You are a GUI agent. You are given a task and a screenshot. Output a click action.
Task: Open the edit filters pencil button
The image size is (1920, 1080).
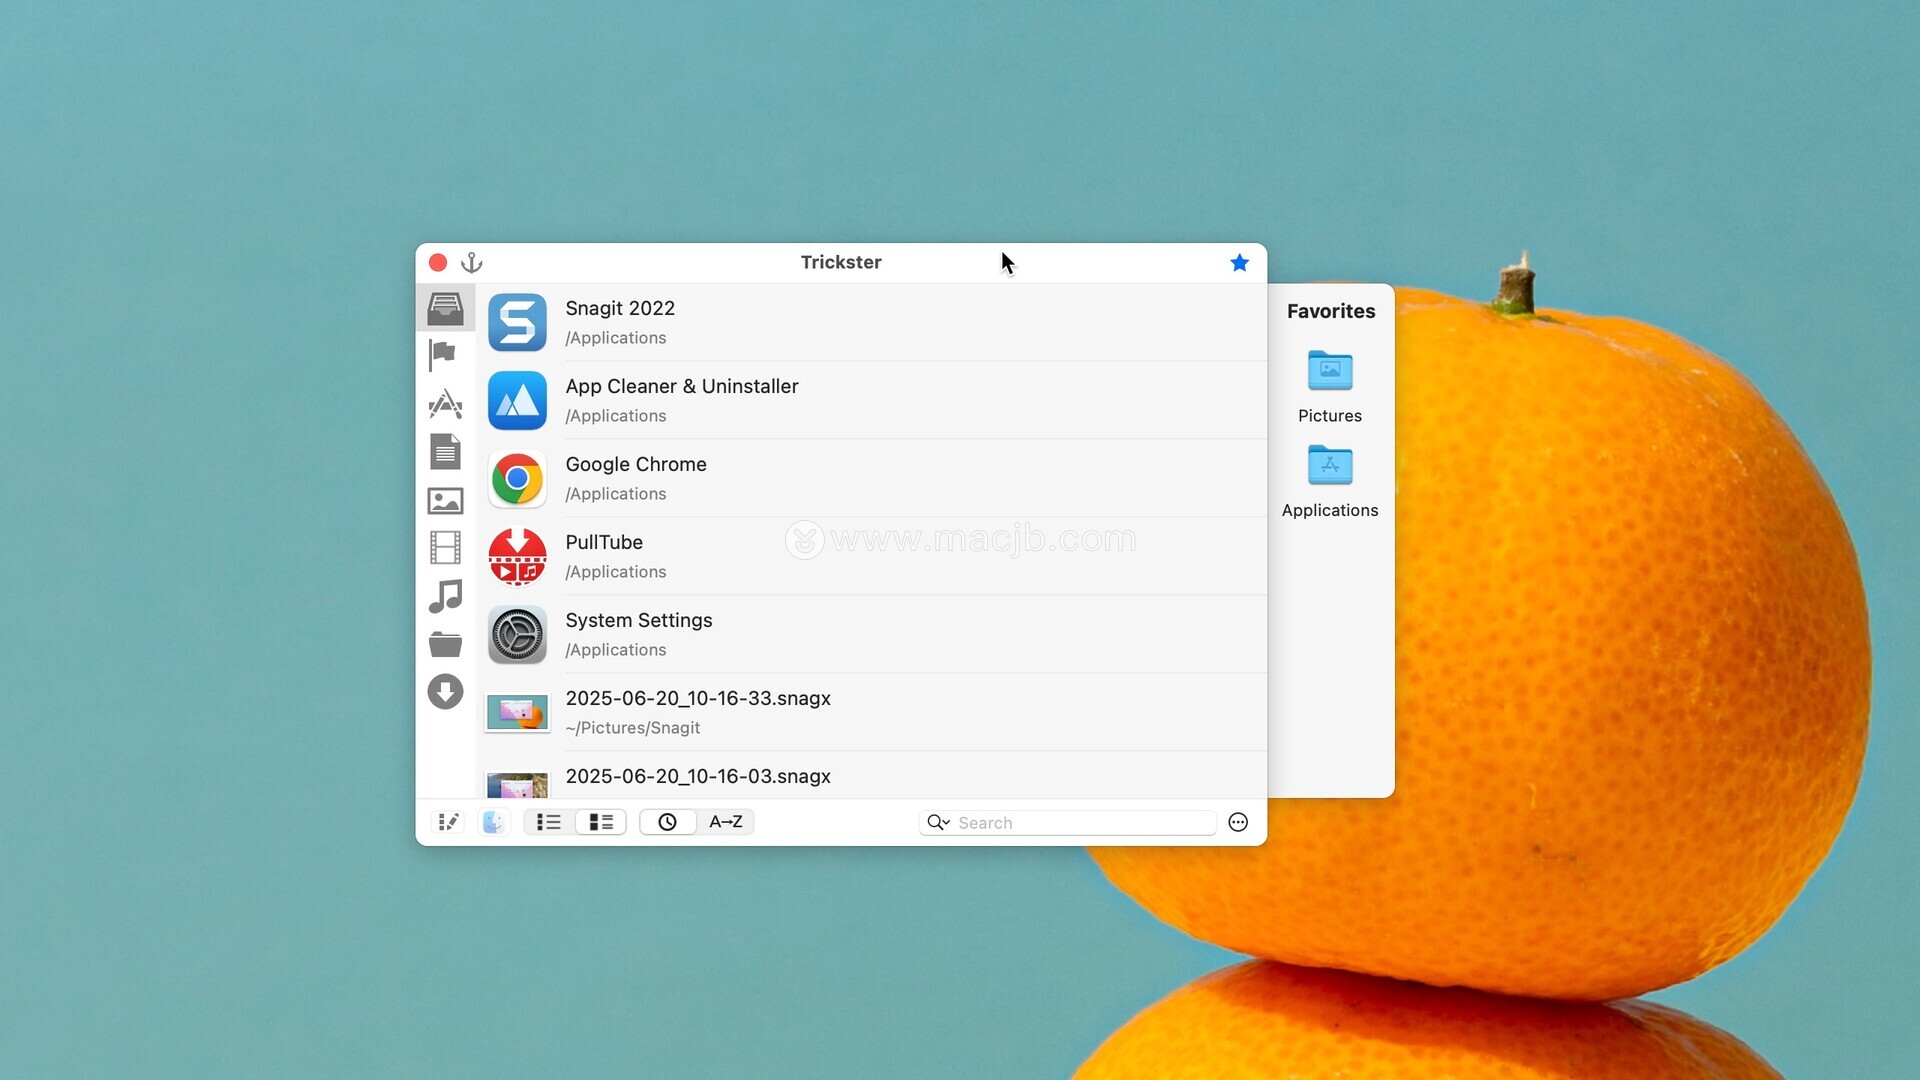[448, 822]
